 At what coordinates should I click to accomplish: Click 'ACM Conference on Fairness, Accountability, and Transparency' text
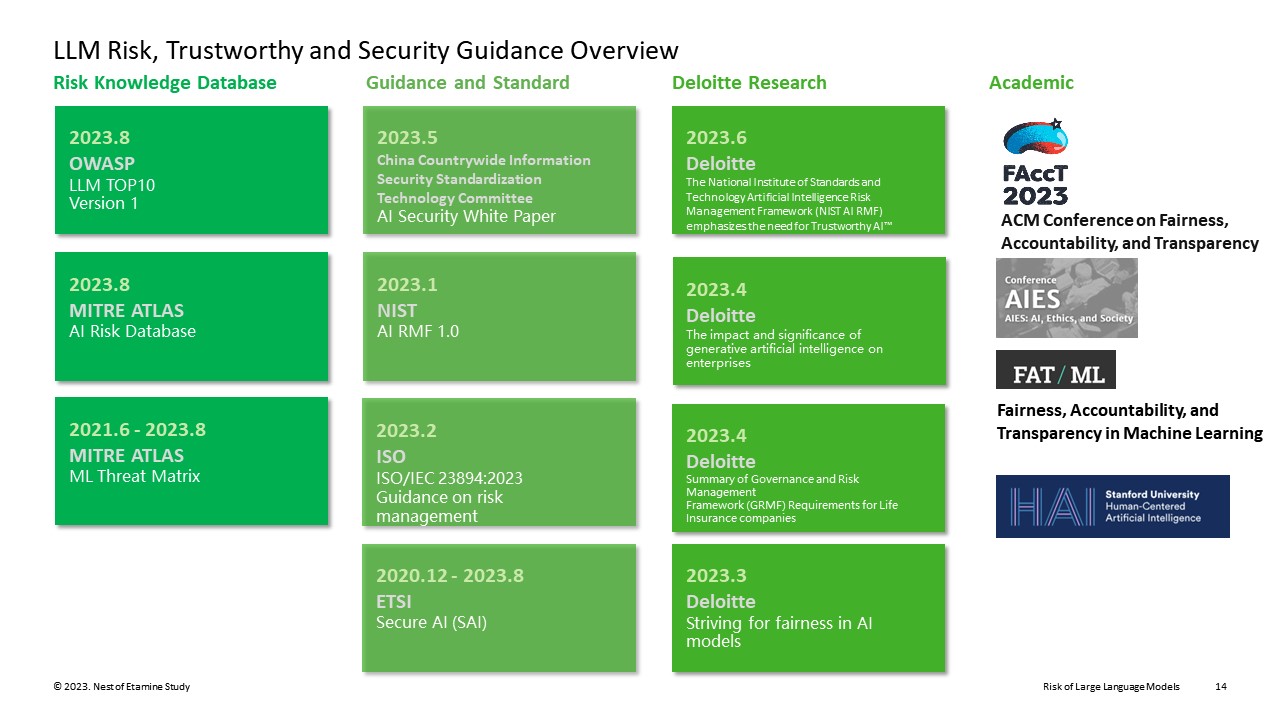1130,232
